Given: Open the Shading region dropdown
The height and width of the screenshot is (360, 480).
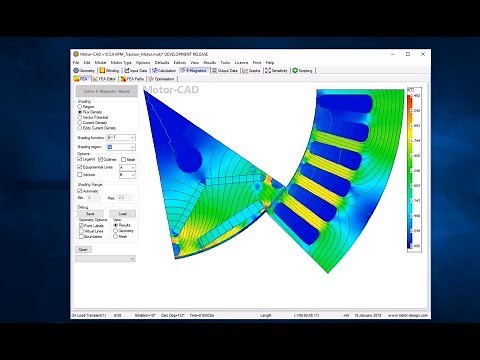Looking at the screenshot, I should [x=121, y=147].
